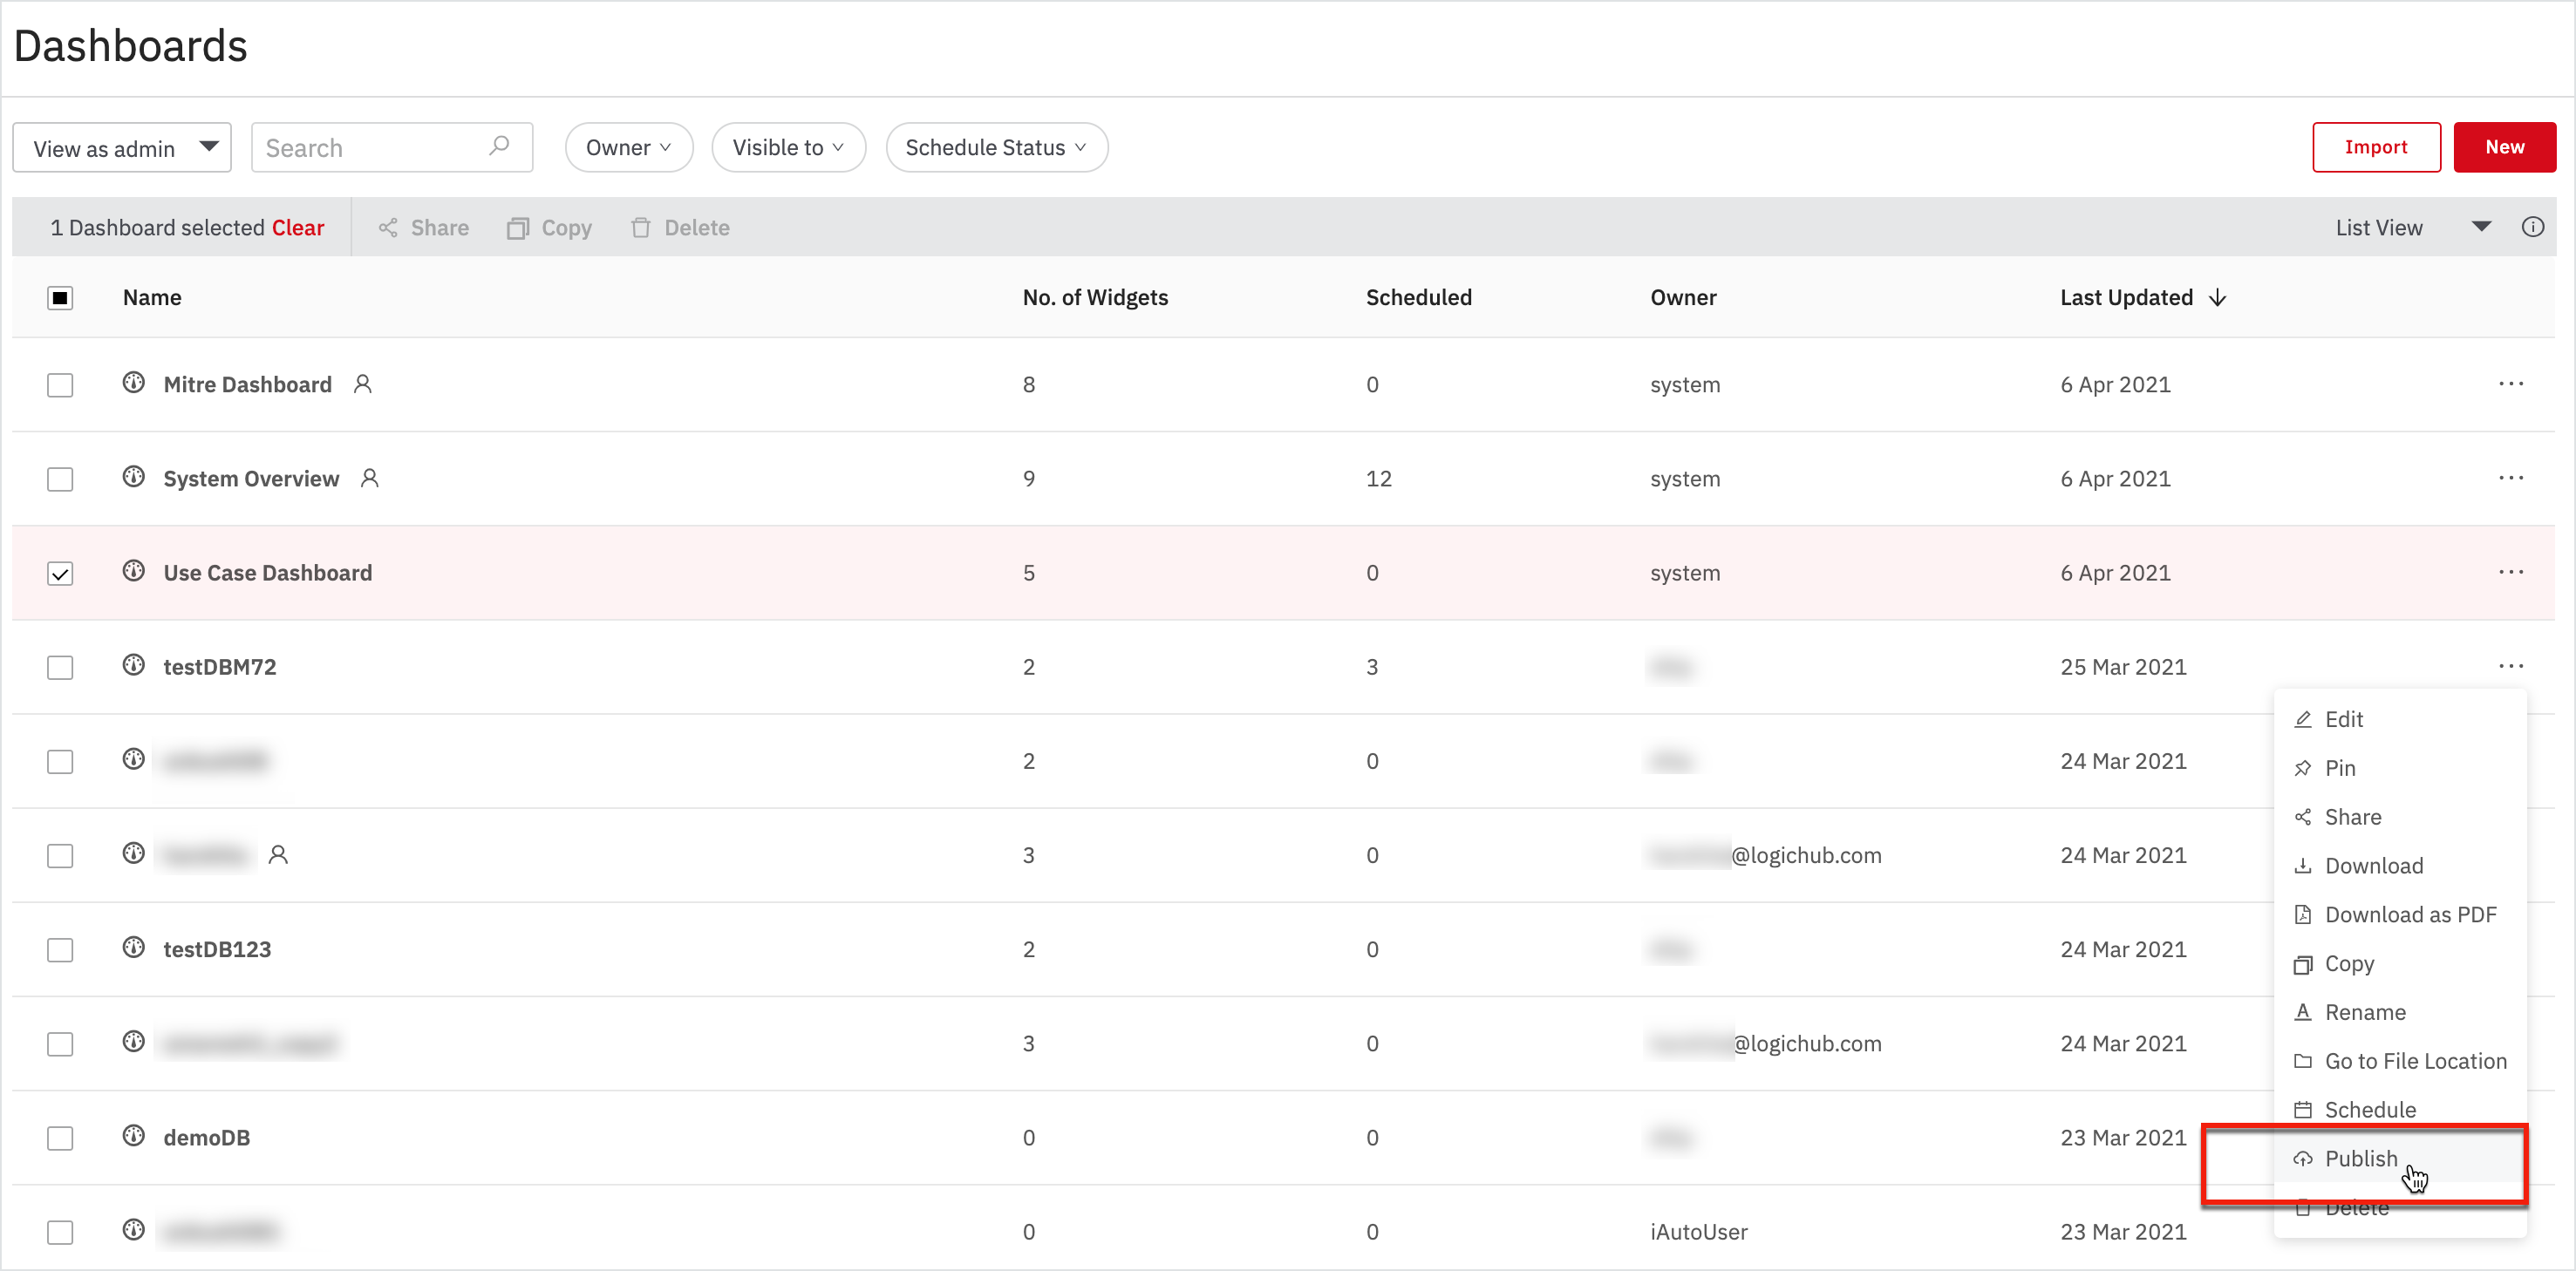Click the sort arrow on Last Updated
The image size is (2576, 1271).
(2218, 298)
